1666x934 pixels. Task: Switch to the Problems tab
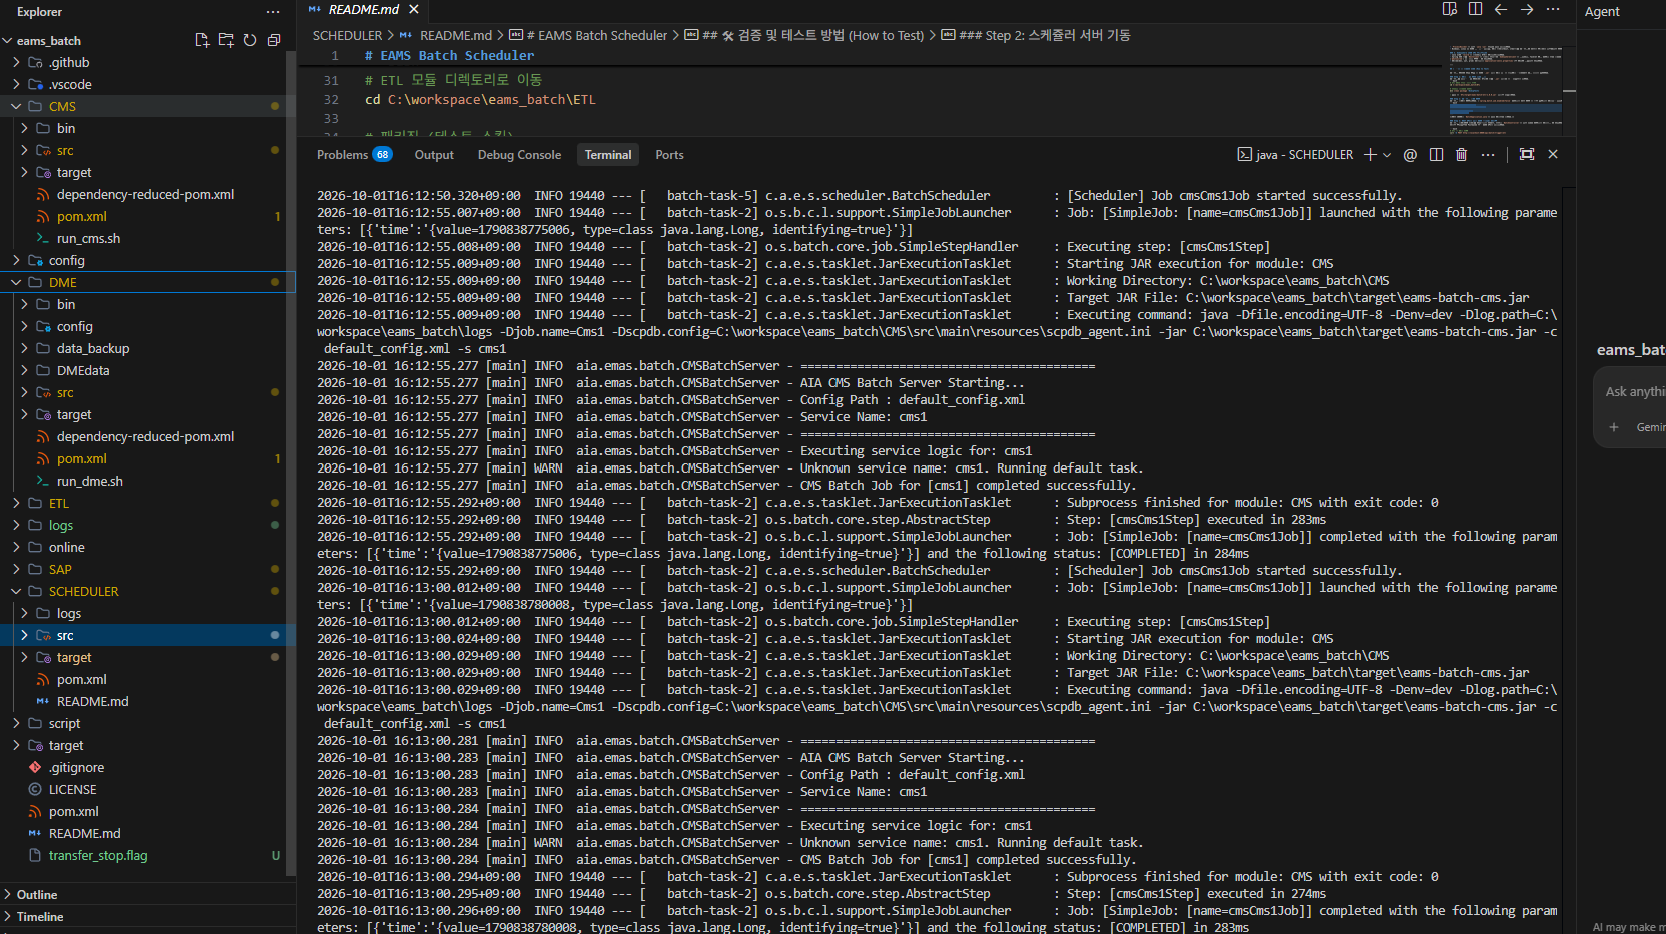click(x=354, y=155)
